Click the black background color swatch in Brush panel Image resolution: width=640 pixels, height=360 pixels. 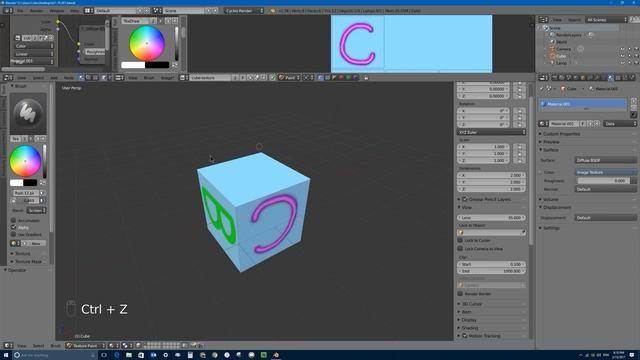30,183
